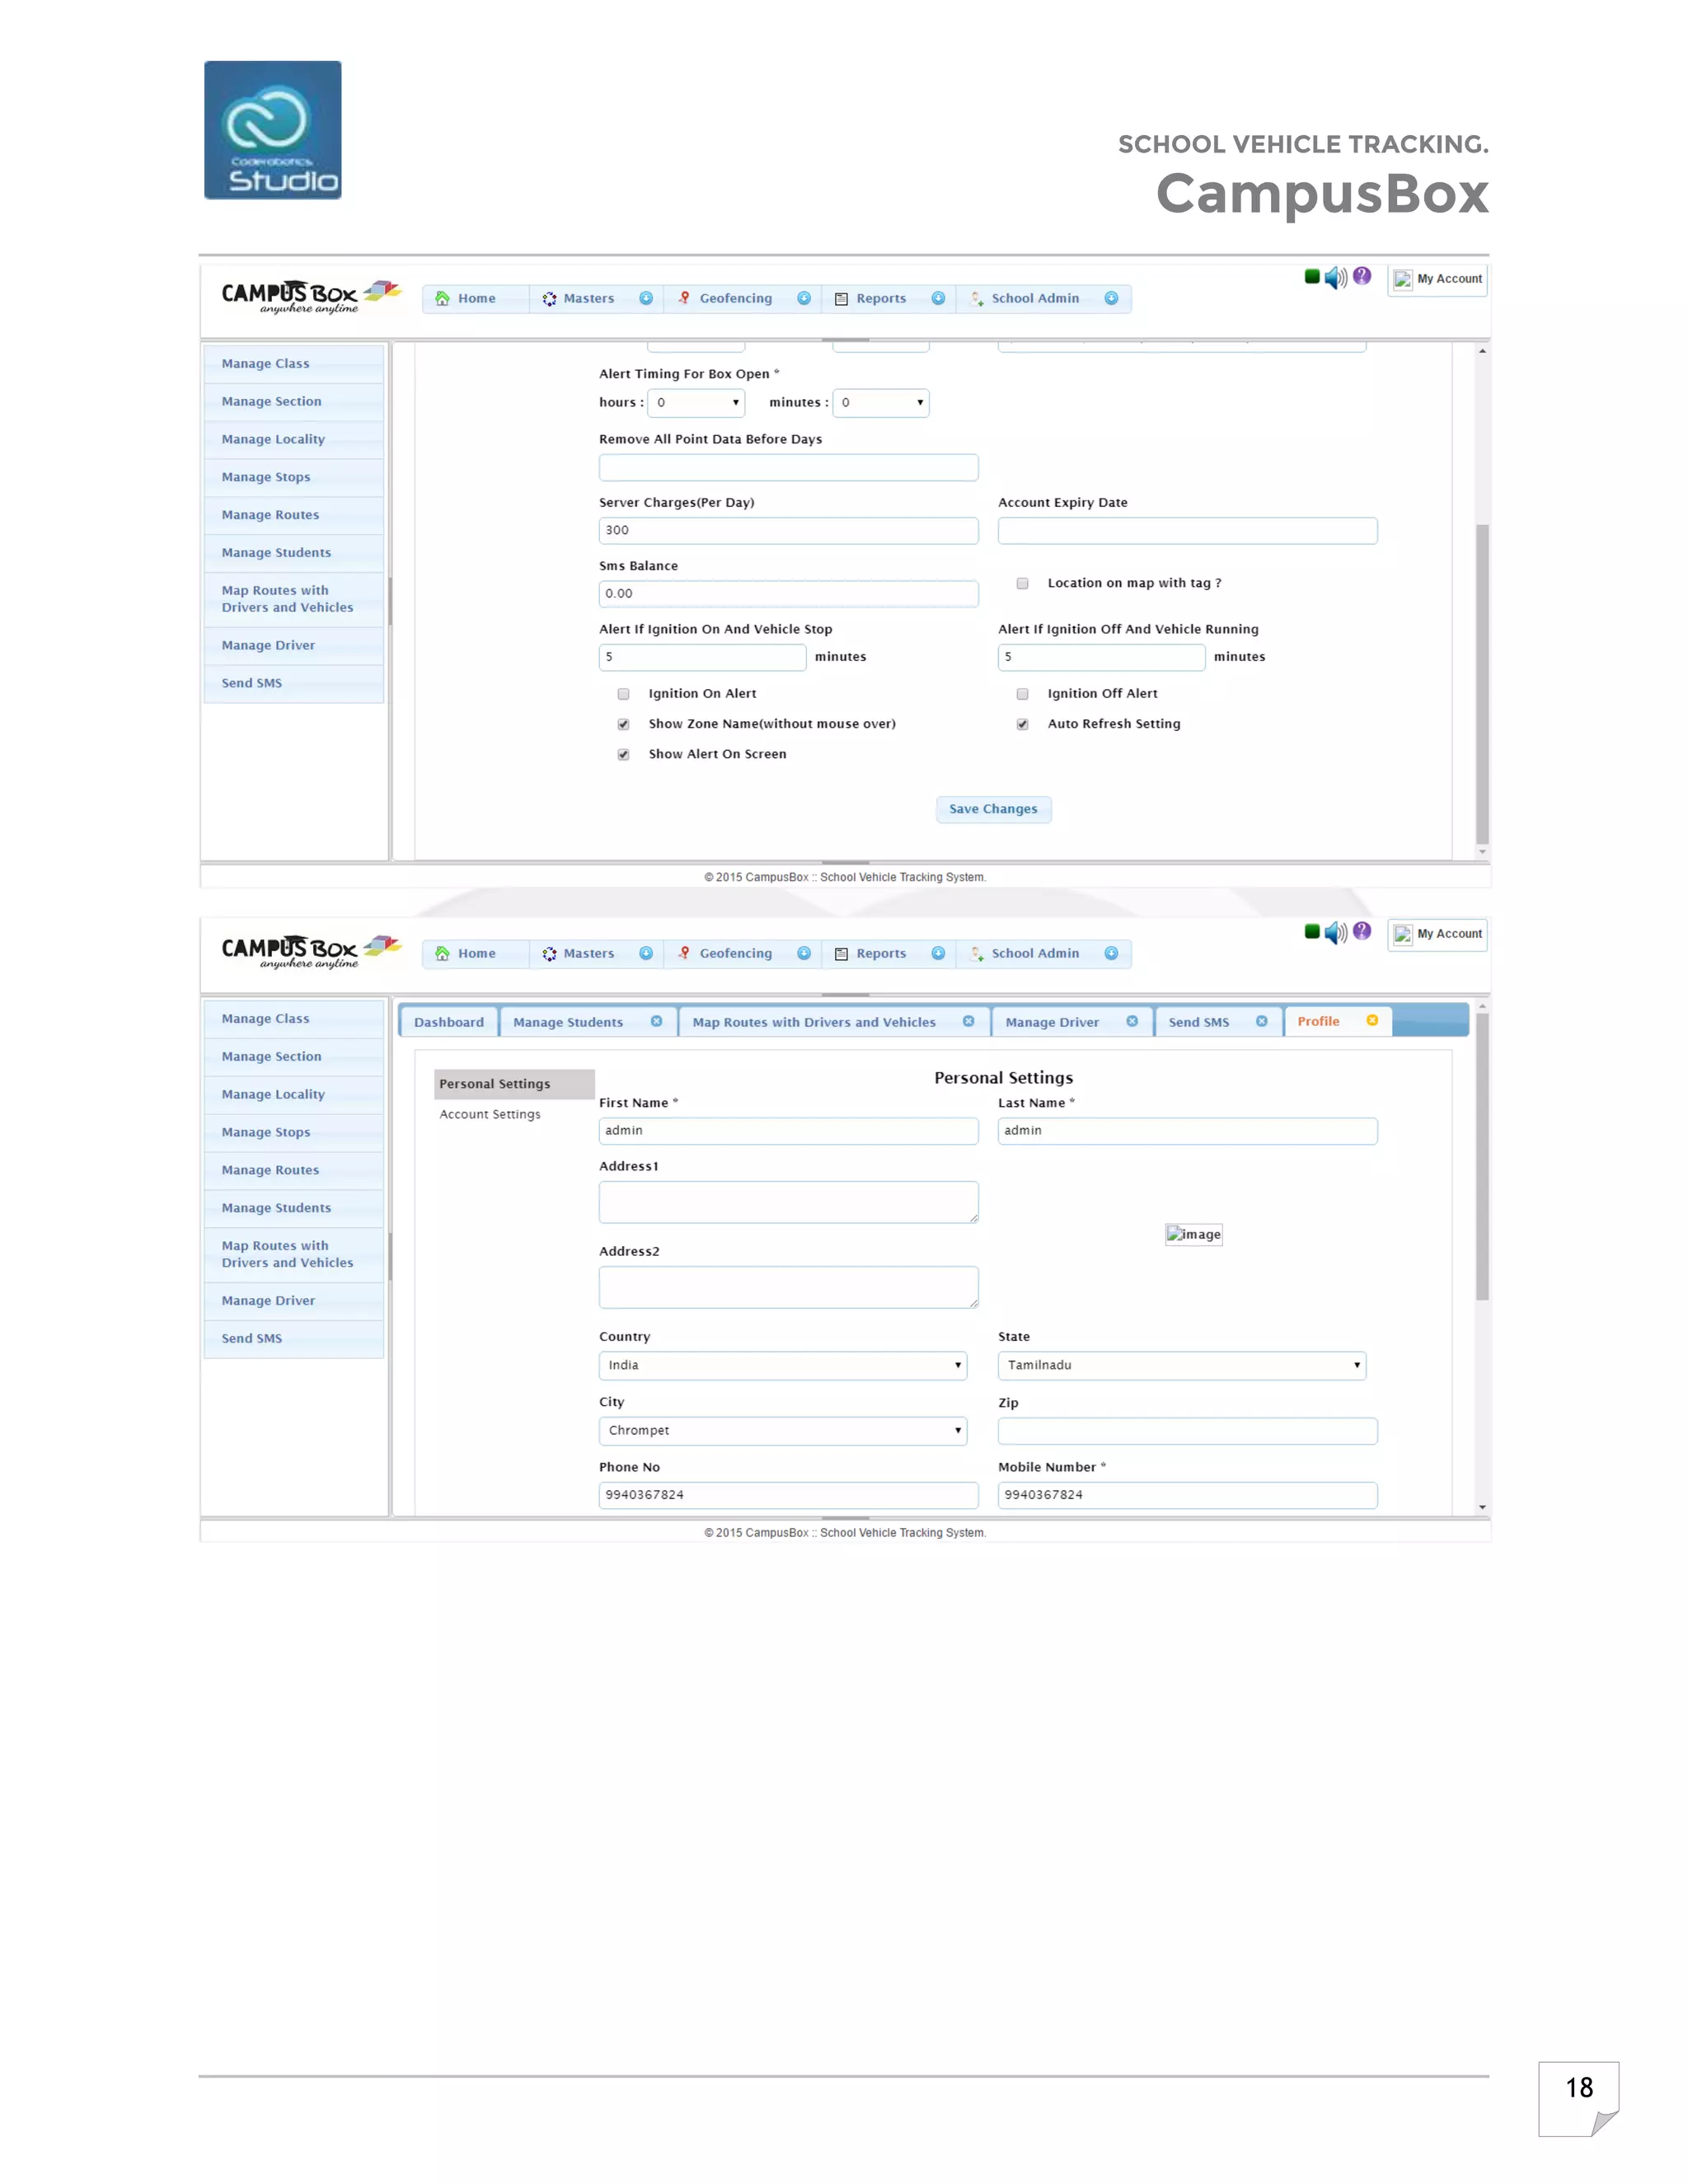1688x2184 pixels.
Task: Open Account Settings in the profile side menu
Action: [490, 1114]
